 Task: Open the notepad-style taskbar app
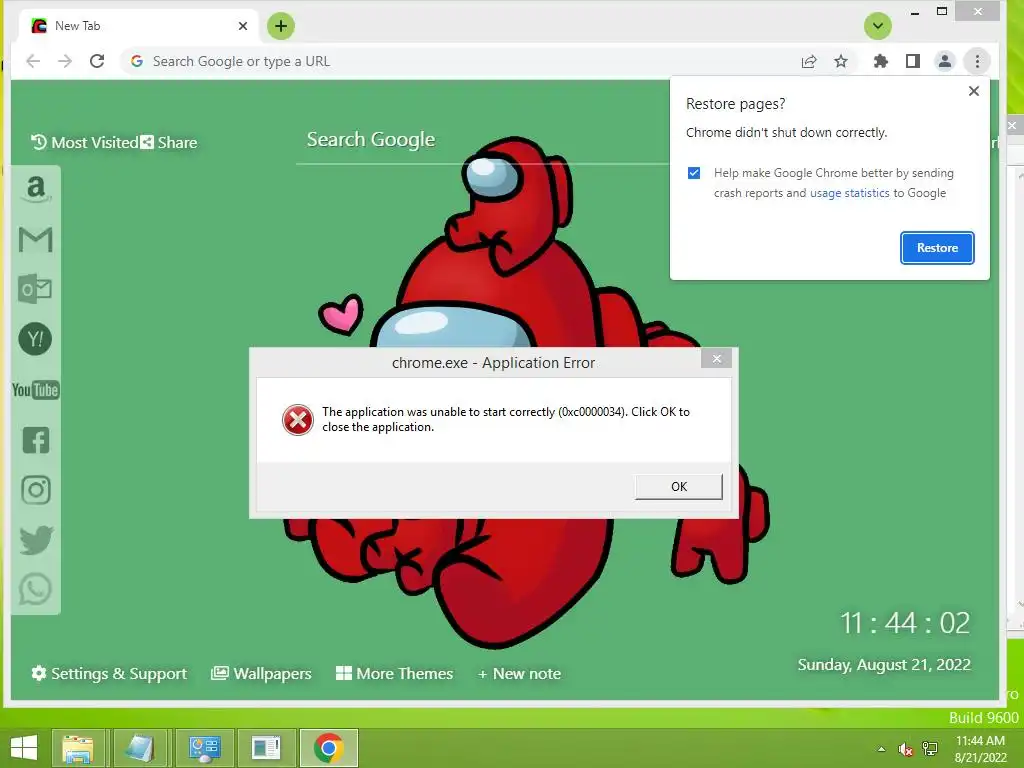pos(140,748)
